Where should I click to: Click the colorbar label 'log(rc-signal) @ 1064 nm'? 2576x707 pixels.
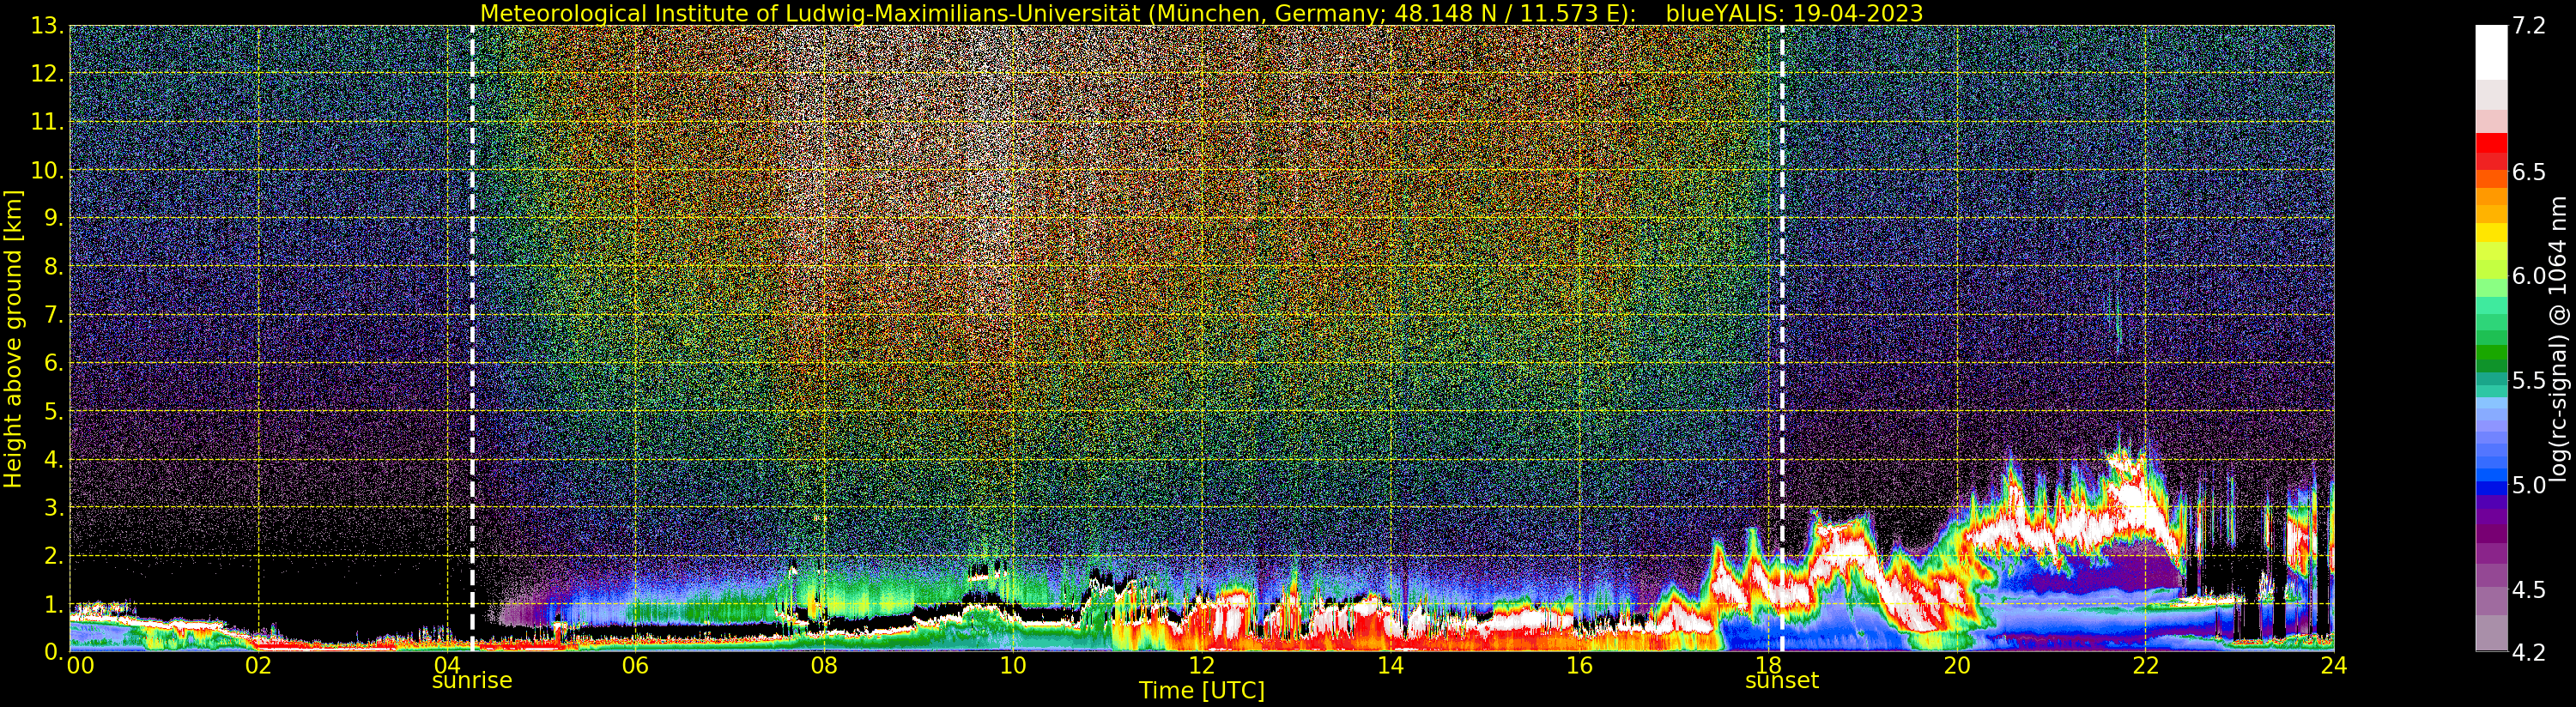[2558, 338]
